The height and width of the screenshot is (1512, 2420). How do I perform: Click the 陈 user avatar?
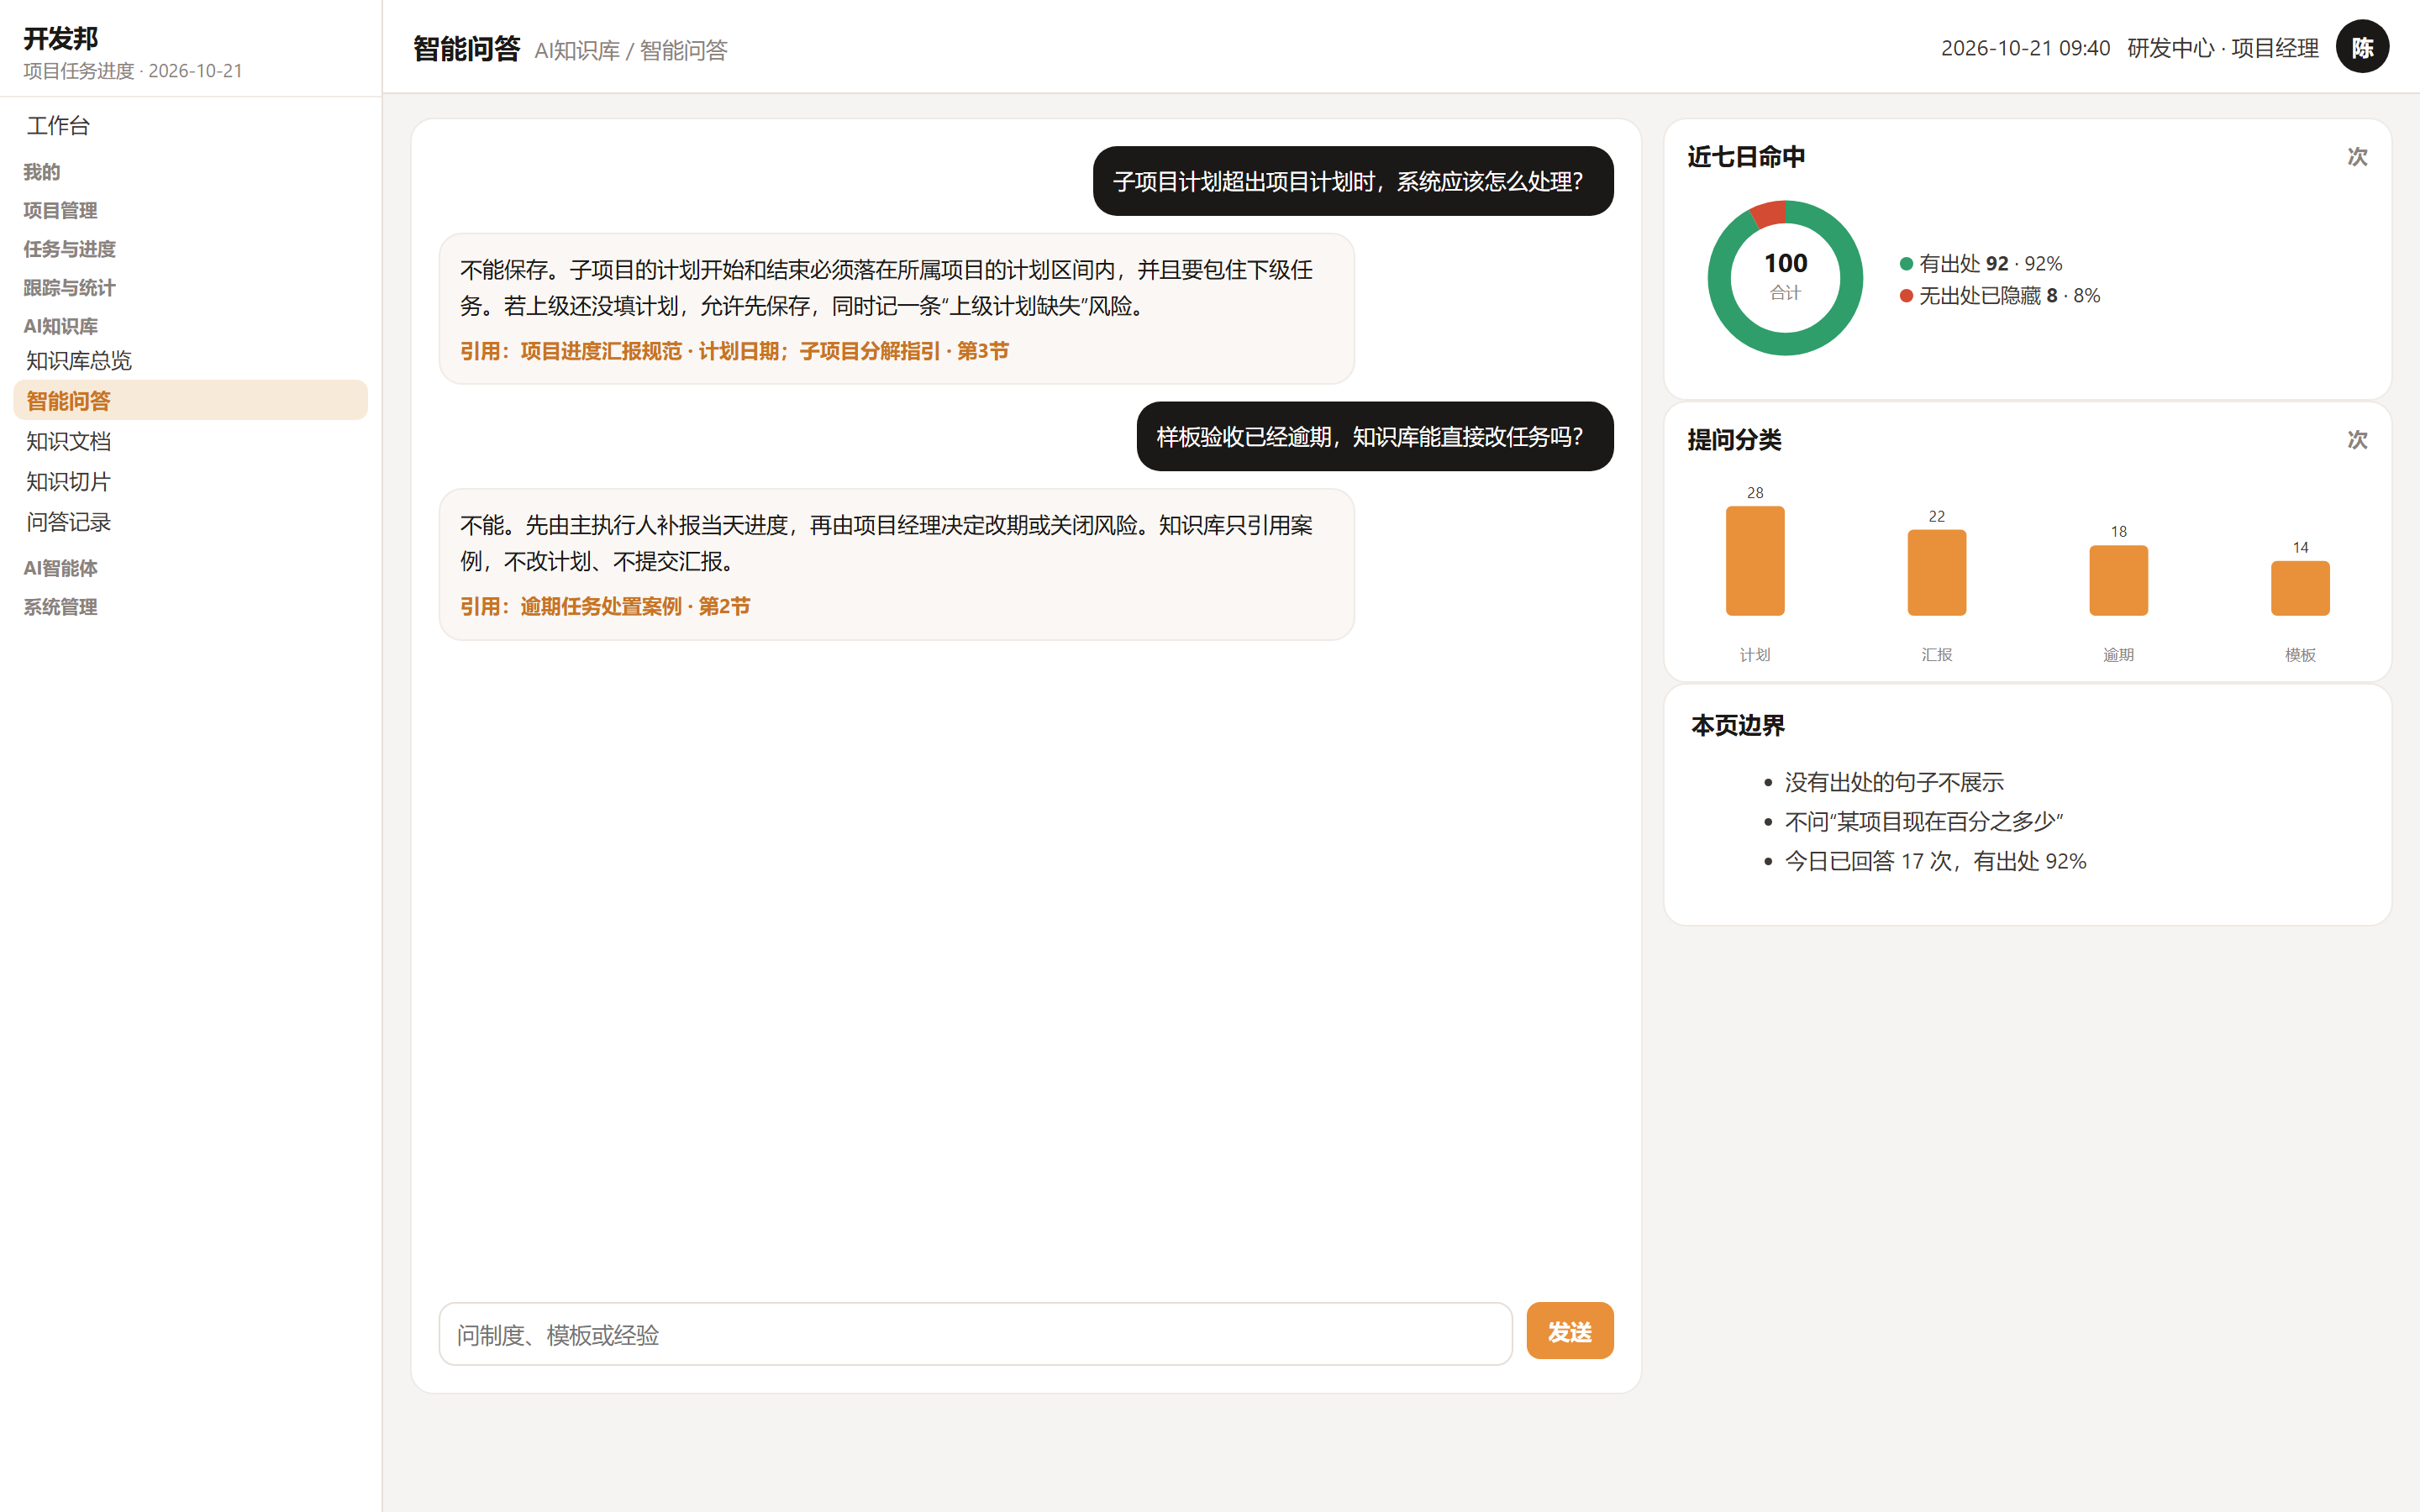point(2361,47)
